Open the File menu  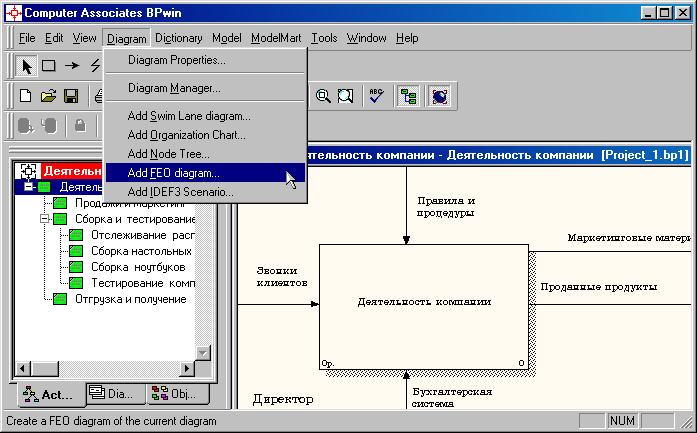pos(27,38)
